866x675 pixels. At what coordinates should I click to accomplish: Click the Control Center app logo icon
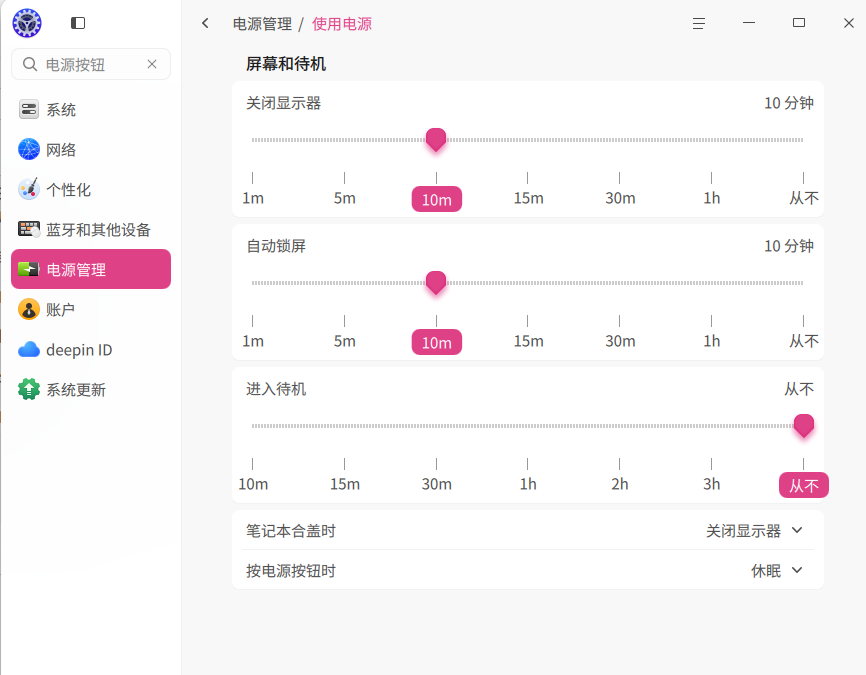click(27, 23)
